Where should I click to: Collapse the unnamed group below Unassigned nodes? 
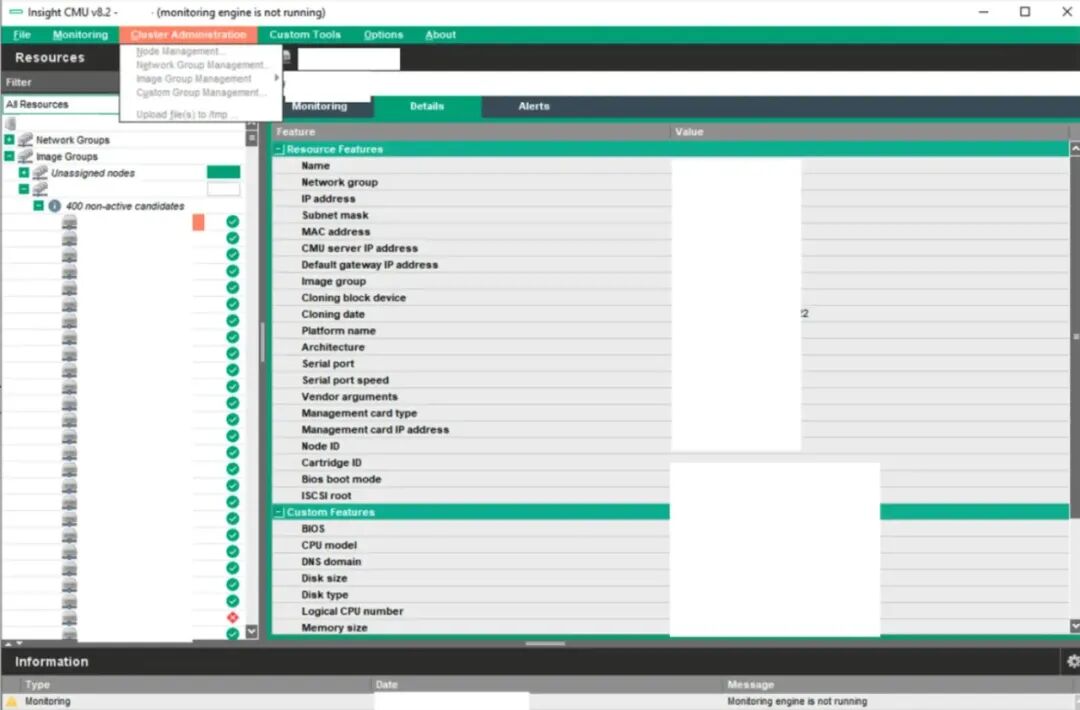pos(24,189)
